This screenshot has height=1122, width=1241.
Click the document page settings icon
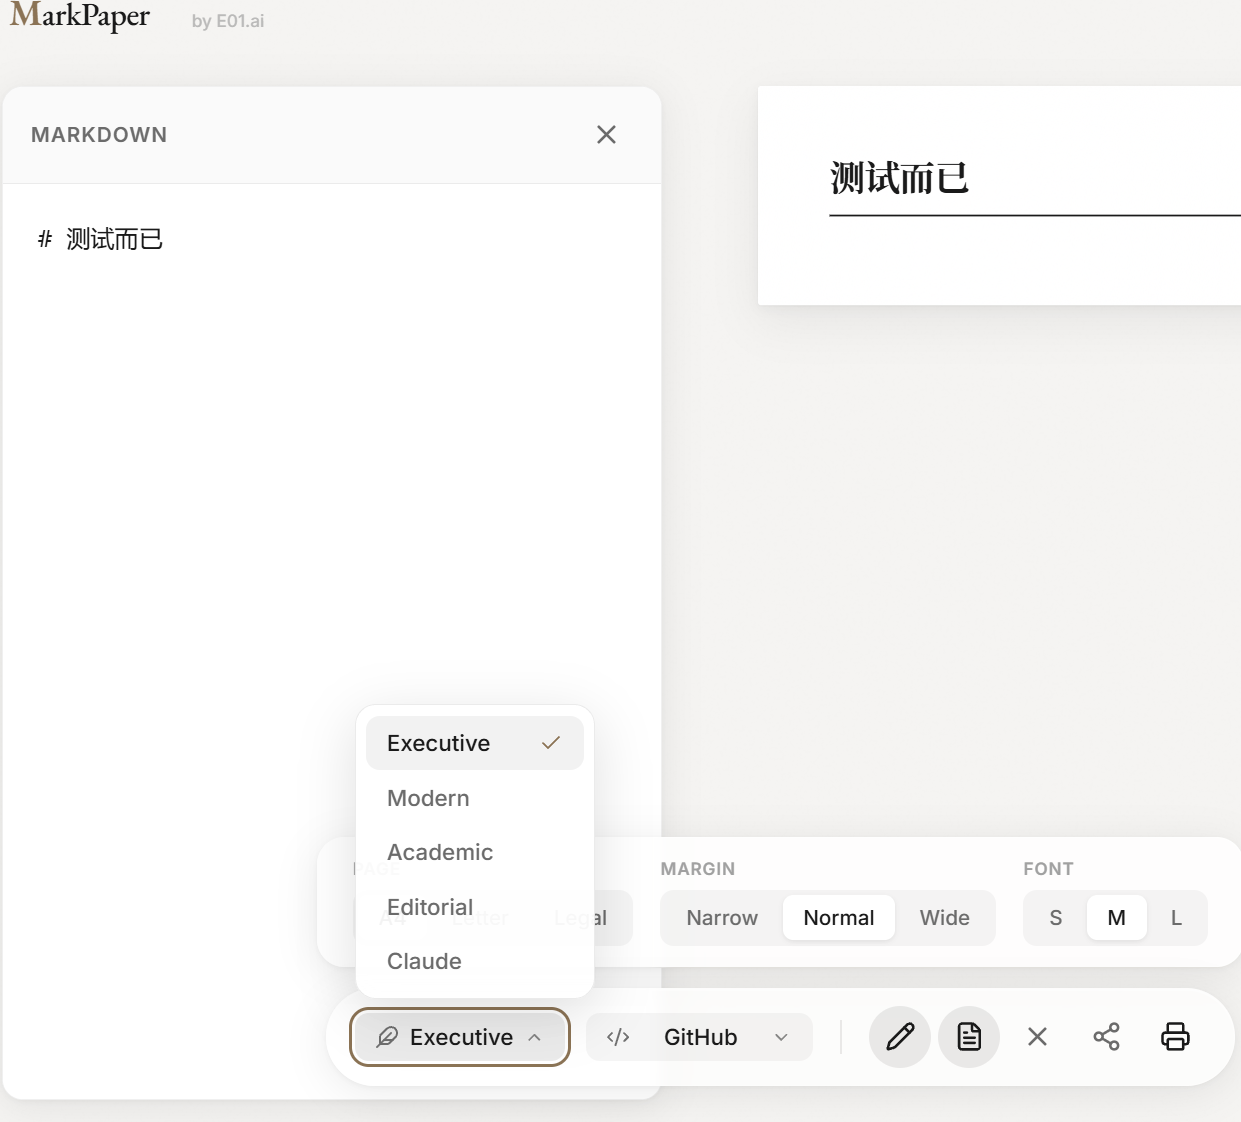click(969, 1037)
